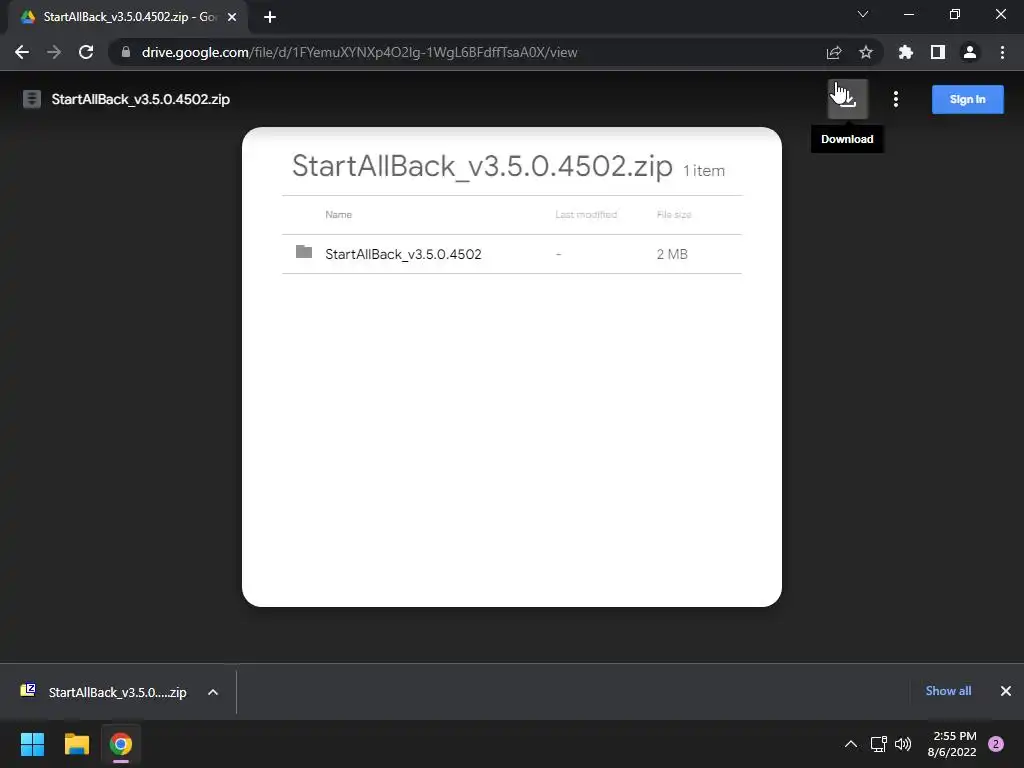Show hidden system tray icons
Viewport: 1024px width, 768px height.
pyautogui.click(x=851, y=744)
